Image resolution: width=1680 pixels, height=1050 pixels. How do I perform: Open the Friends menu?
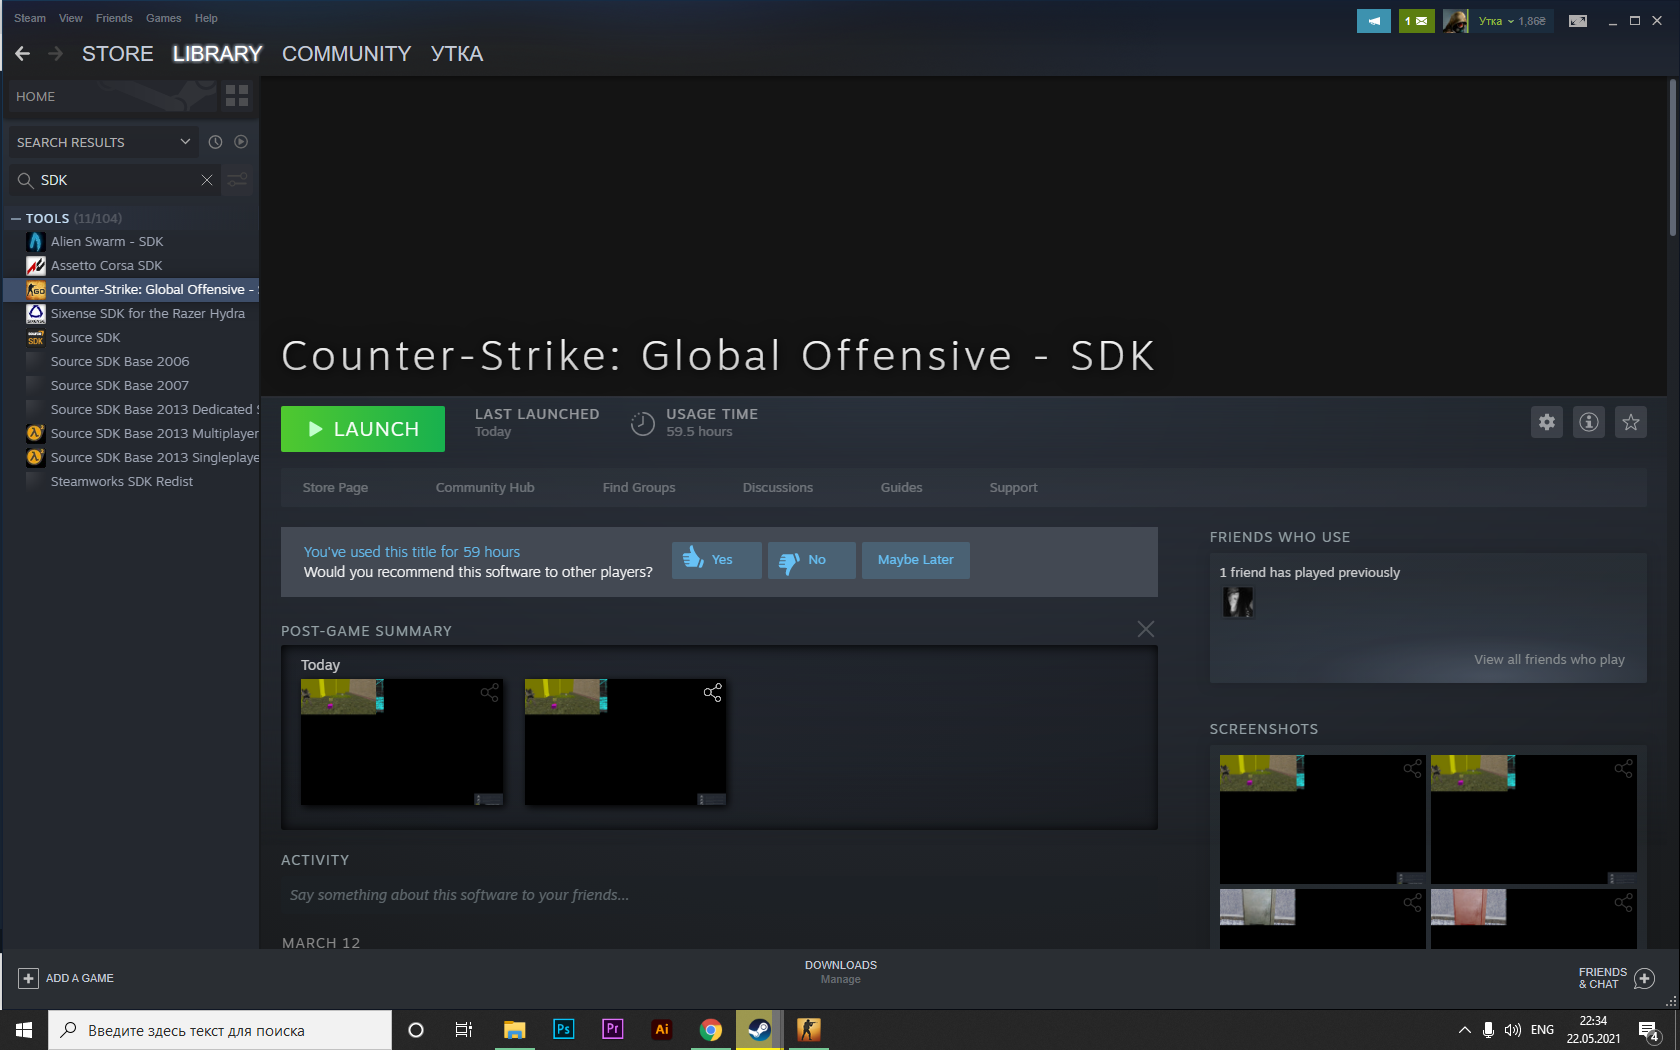pos(114,18)
